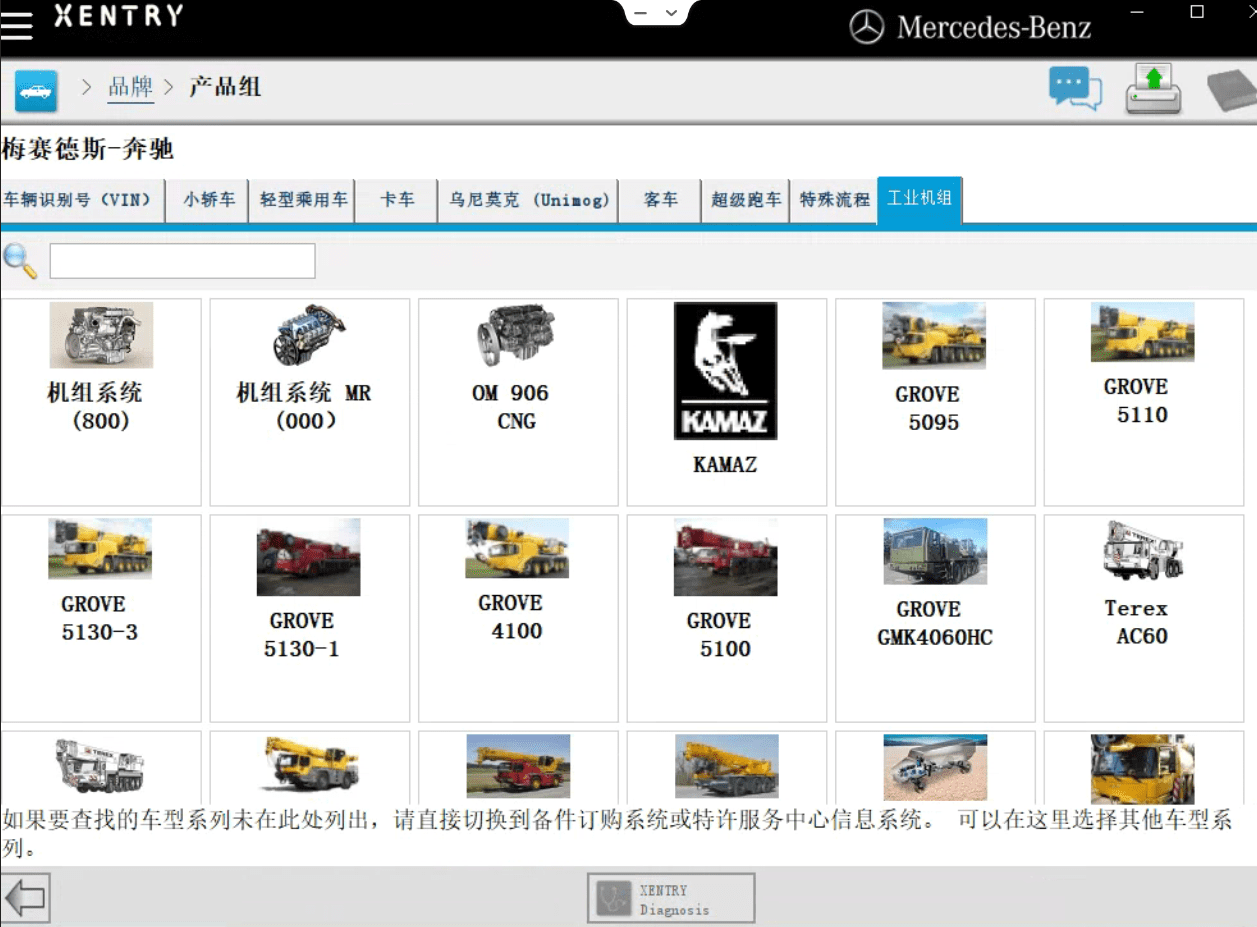Enable the 特殊流程 tab

click(x=833, y=200)
